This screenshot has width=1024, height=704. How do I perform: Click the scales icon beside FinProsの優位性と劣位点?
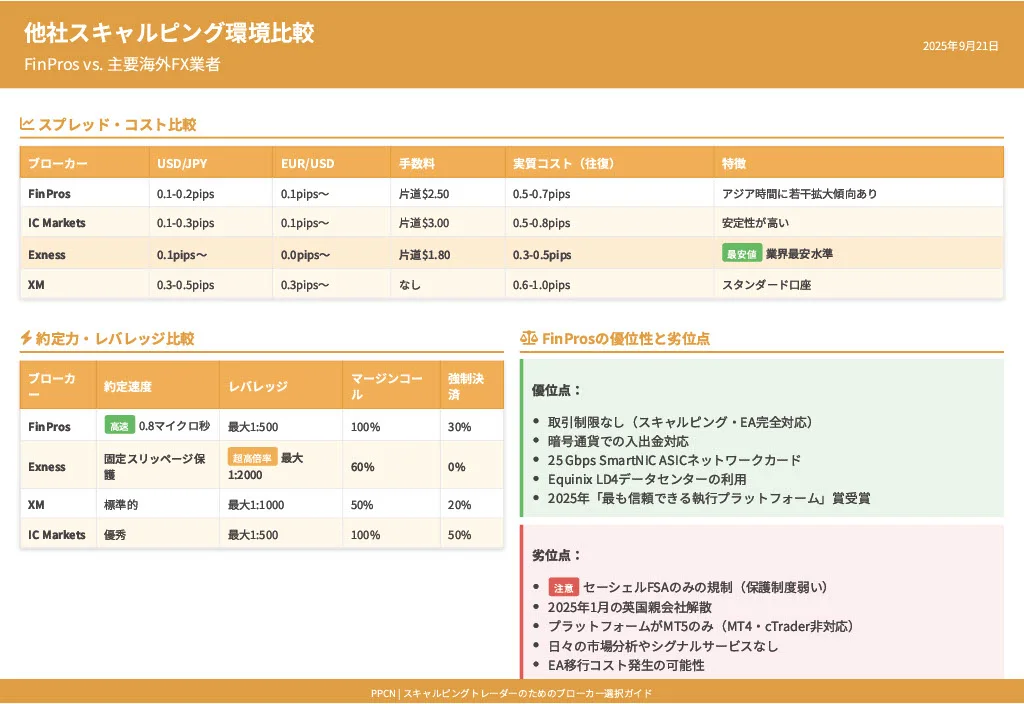528,339
